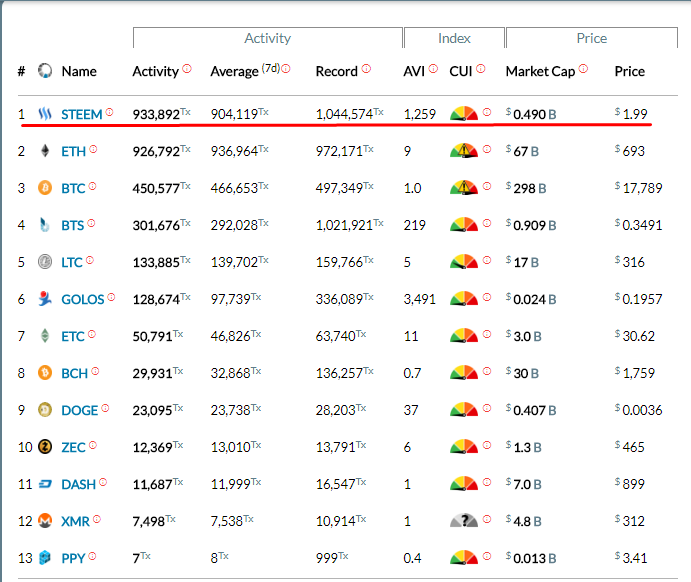This screenshot has width=691, height=582.
Task: Open the GOLOS coin link
Action: click(x=83, y=300)
